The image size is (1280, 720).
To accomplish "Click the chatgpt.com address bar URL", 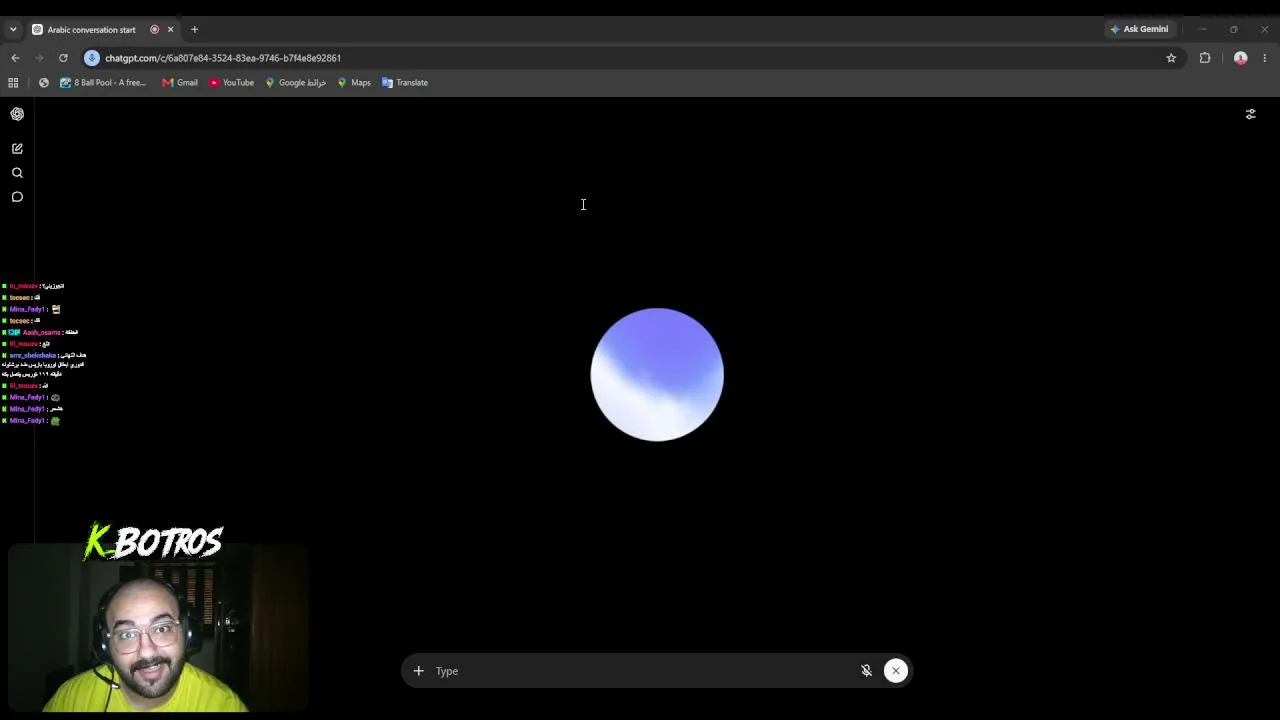I will click(223, 58).
